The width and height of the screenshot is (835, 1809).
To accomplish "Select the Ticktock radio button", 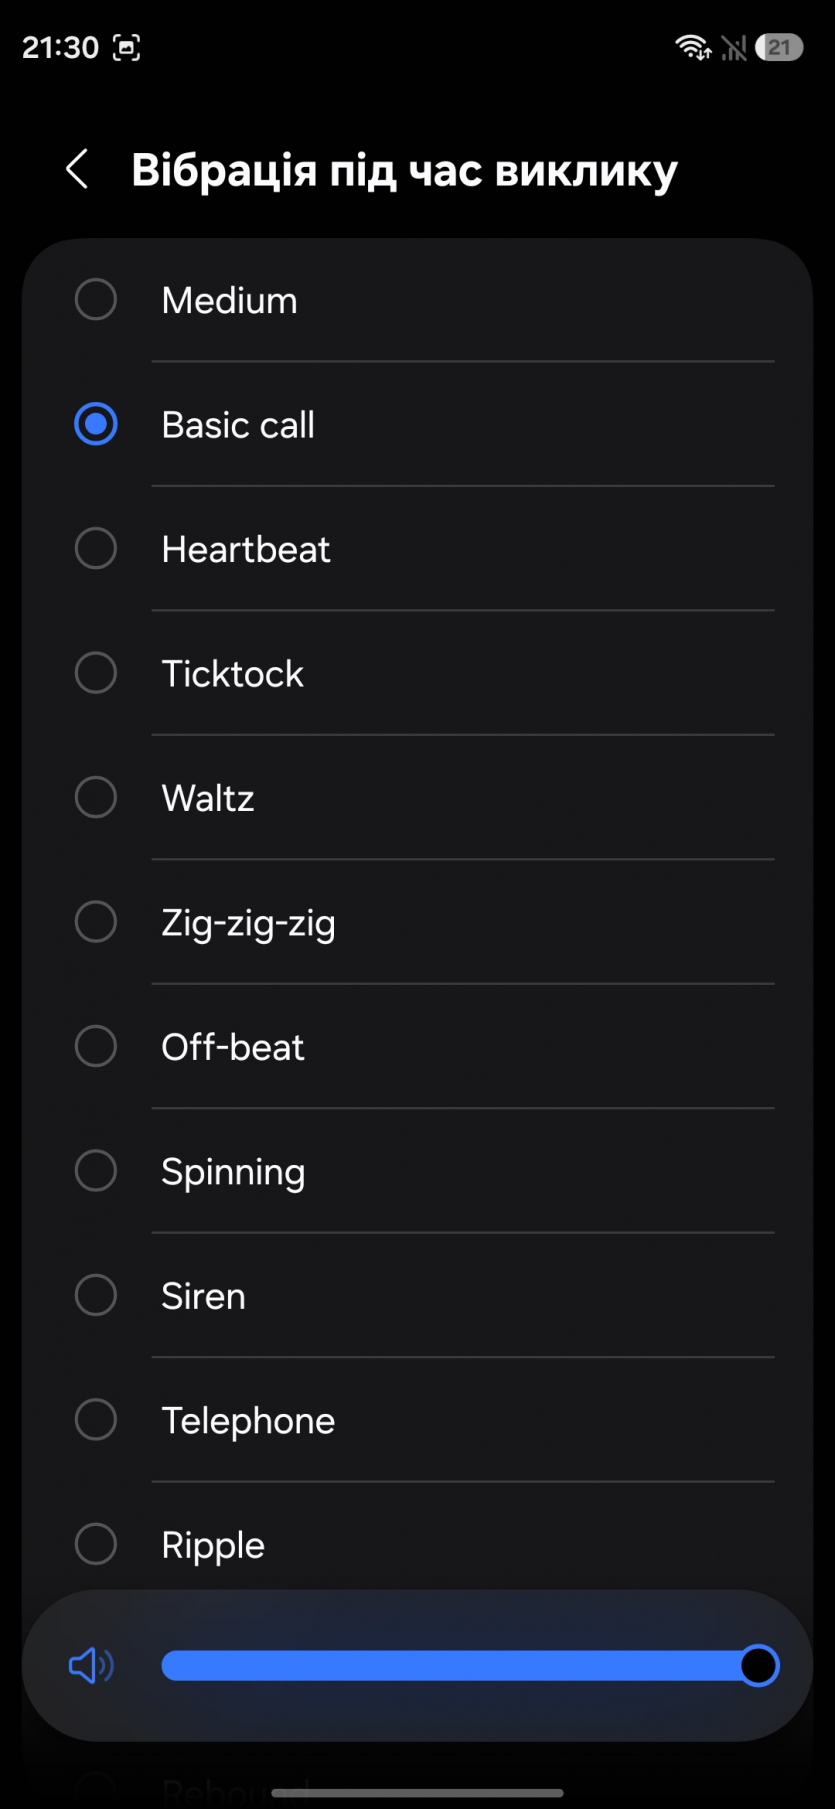I will click(96, 673).
